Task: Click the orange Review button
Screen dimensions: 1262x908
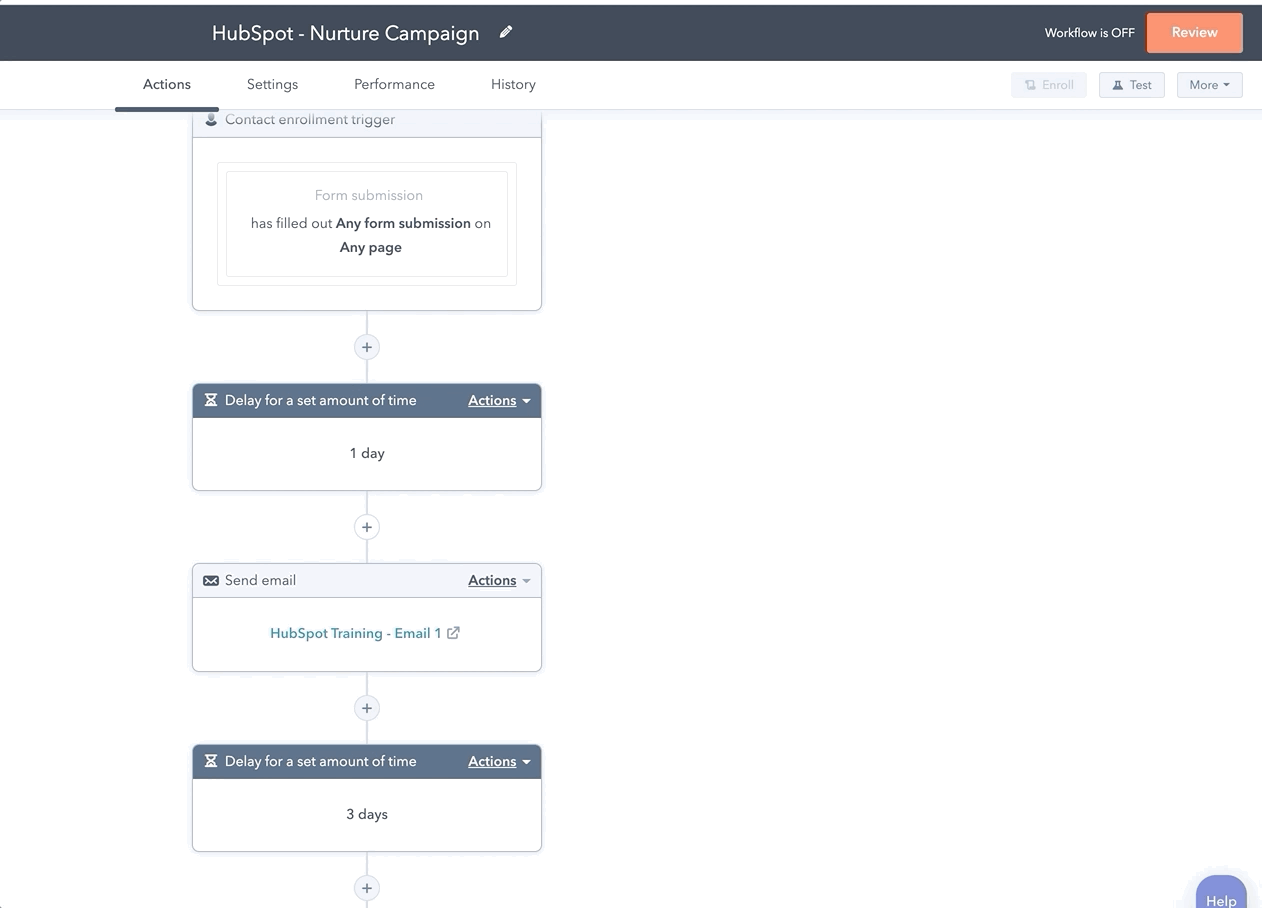Action: pyautogui.click(x=1194, y=33)
